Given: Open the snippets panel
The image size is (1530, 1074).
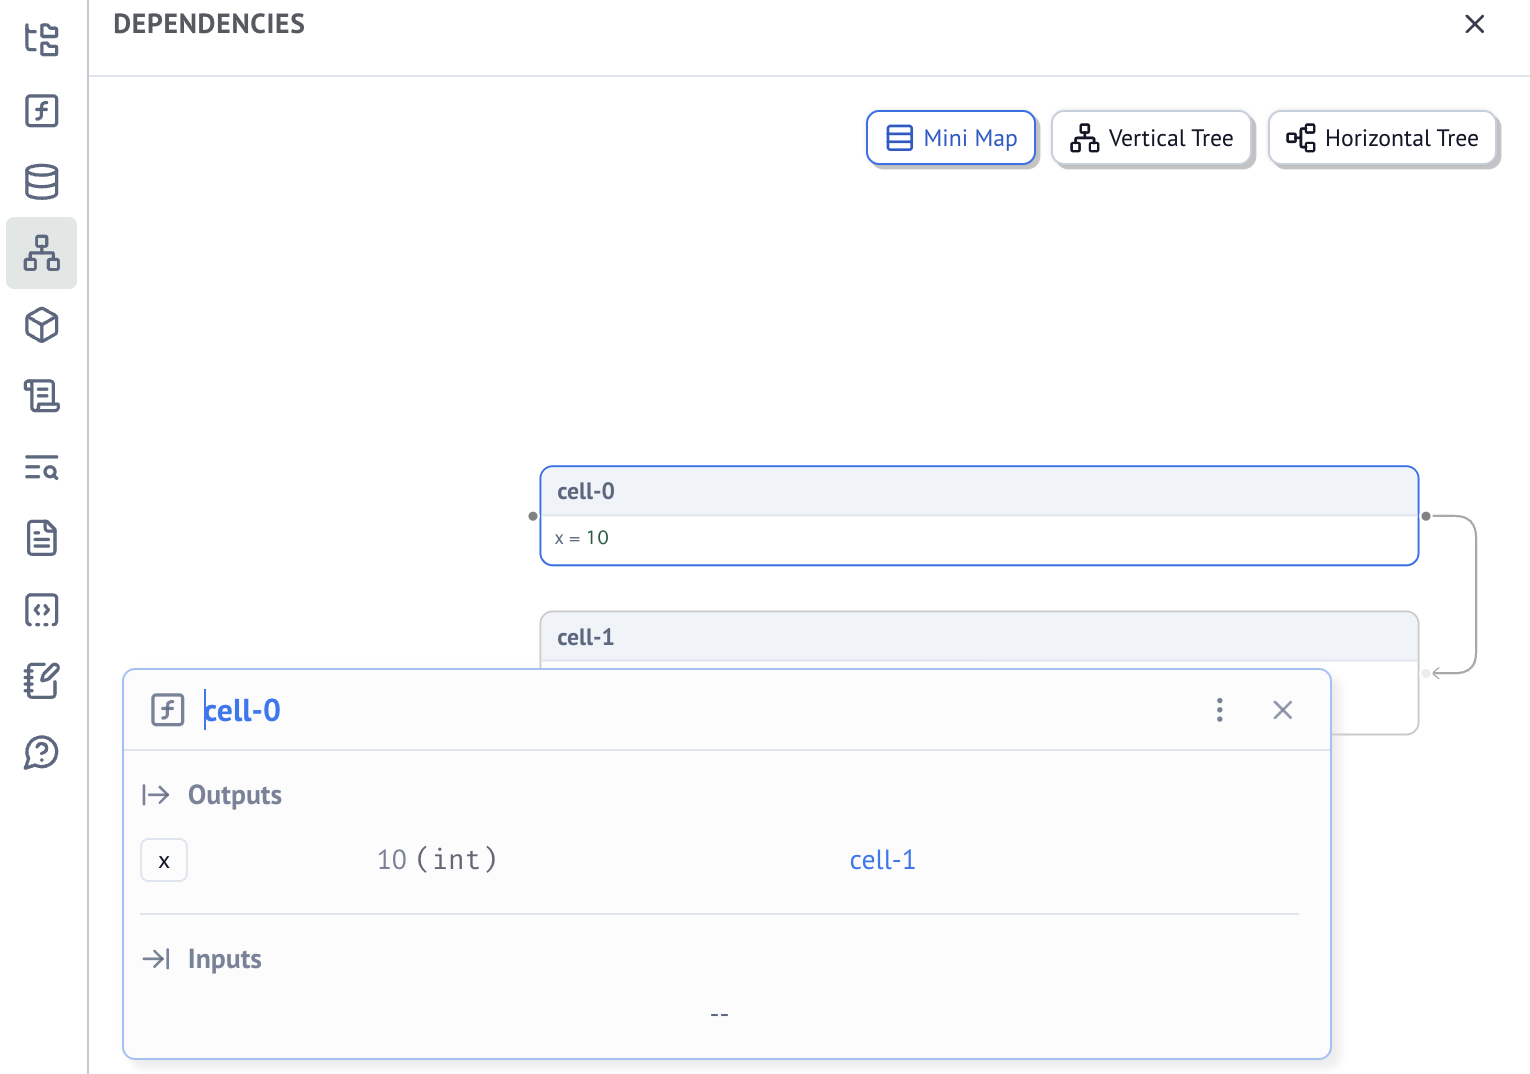Looking at the screenshot, I should pyautogui.click(x=41, y=610).
